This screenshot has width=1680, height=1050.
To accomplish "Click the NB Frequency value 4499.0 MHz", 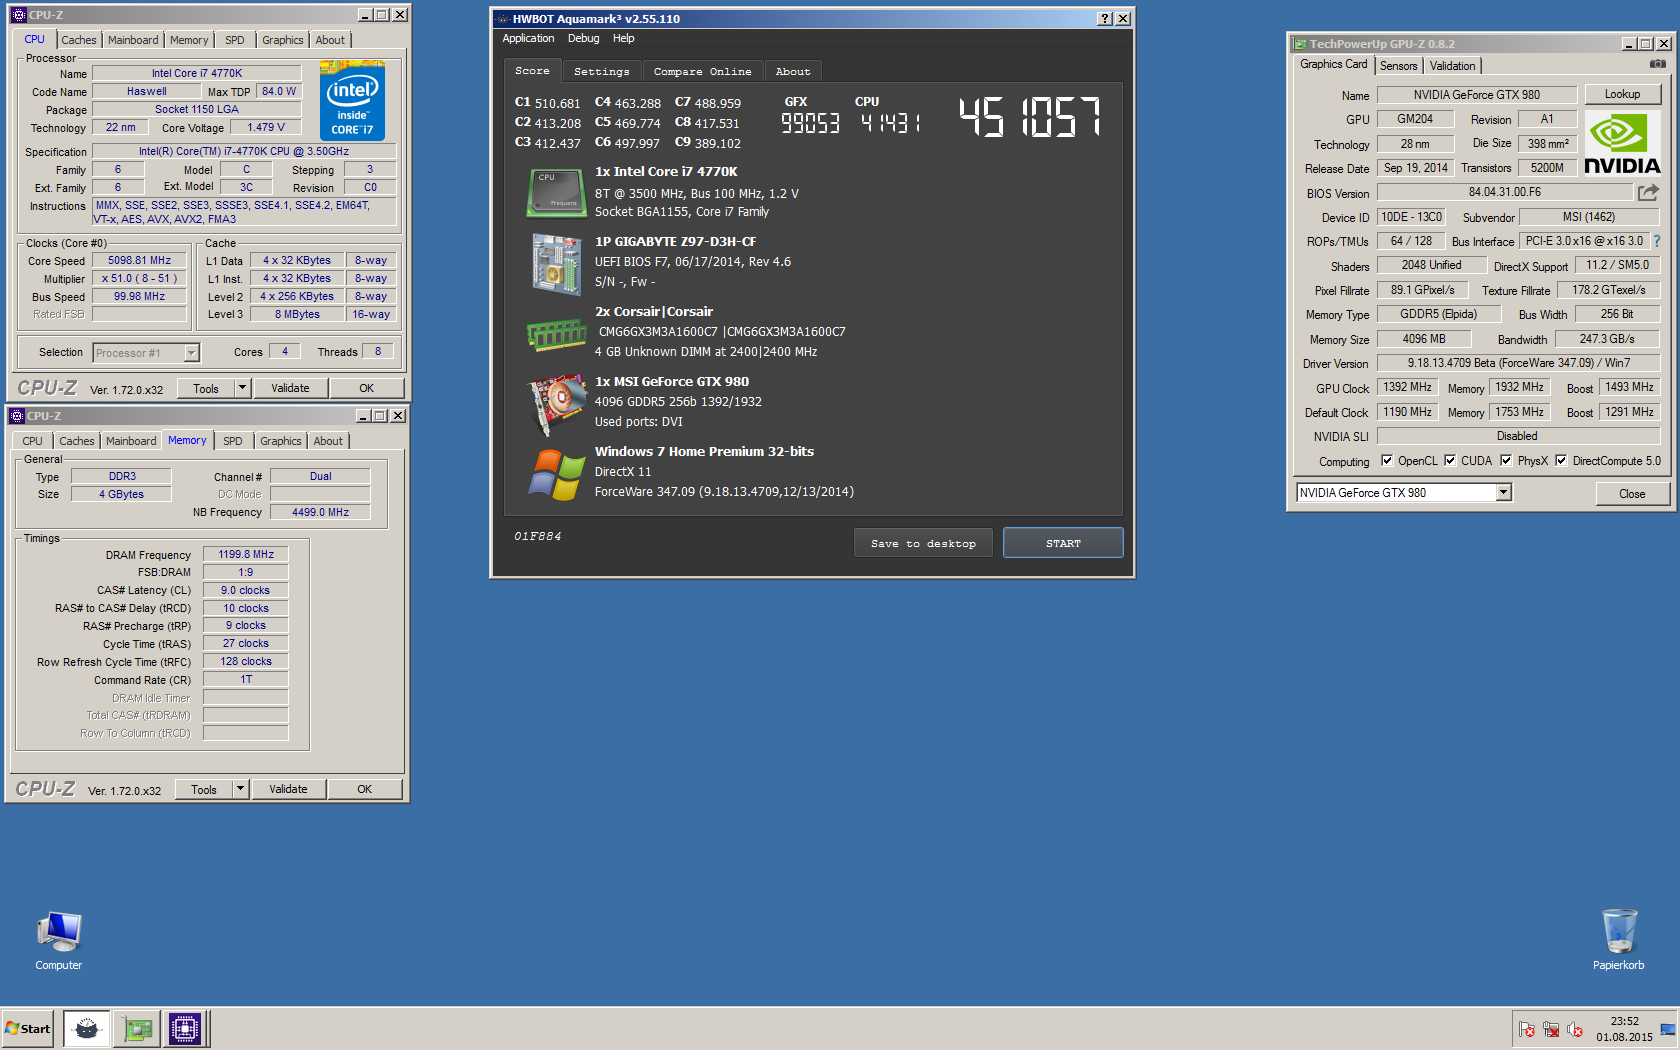I will point(320,512).
